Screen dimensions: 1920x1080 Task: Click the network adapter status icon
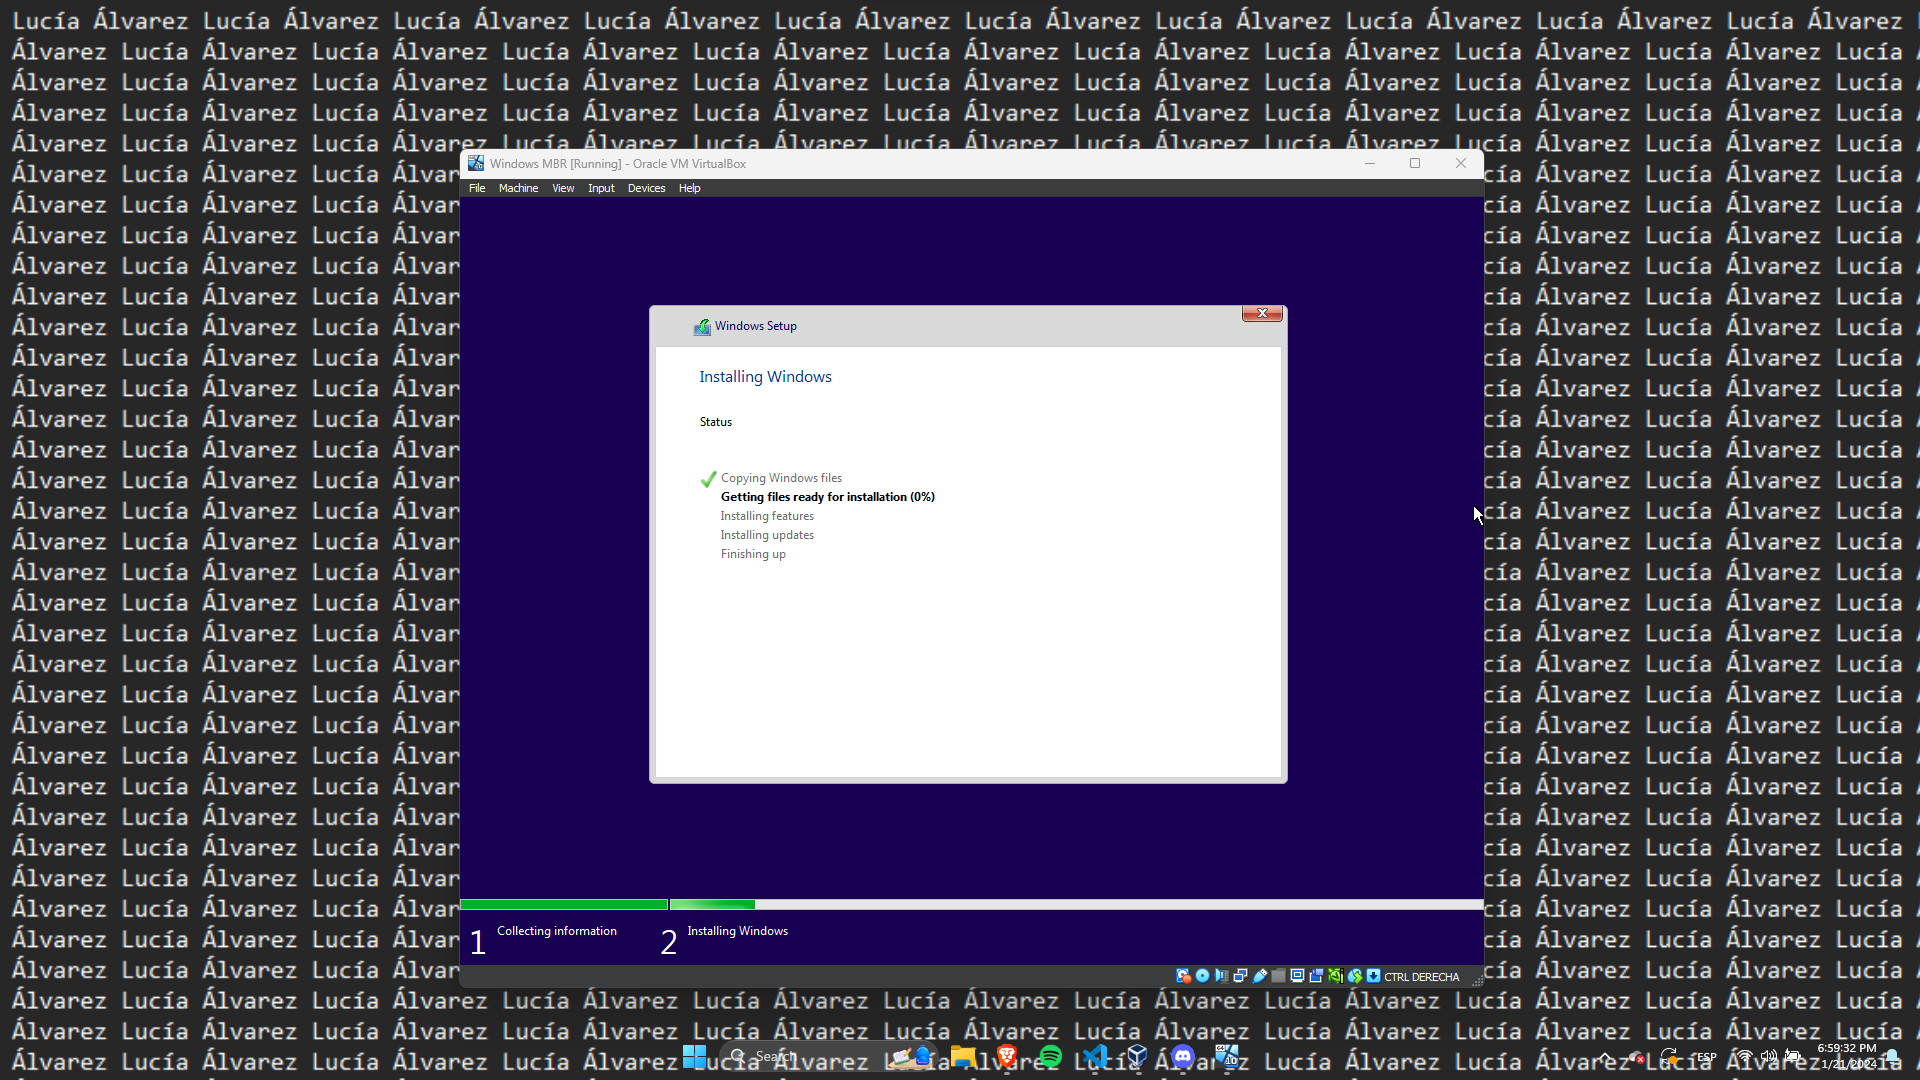click(x=1240, y=976)
